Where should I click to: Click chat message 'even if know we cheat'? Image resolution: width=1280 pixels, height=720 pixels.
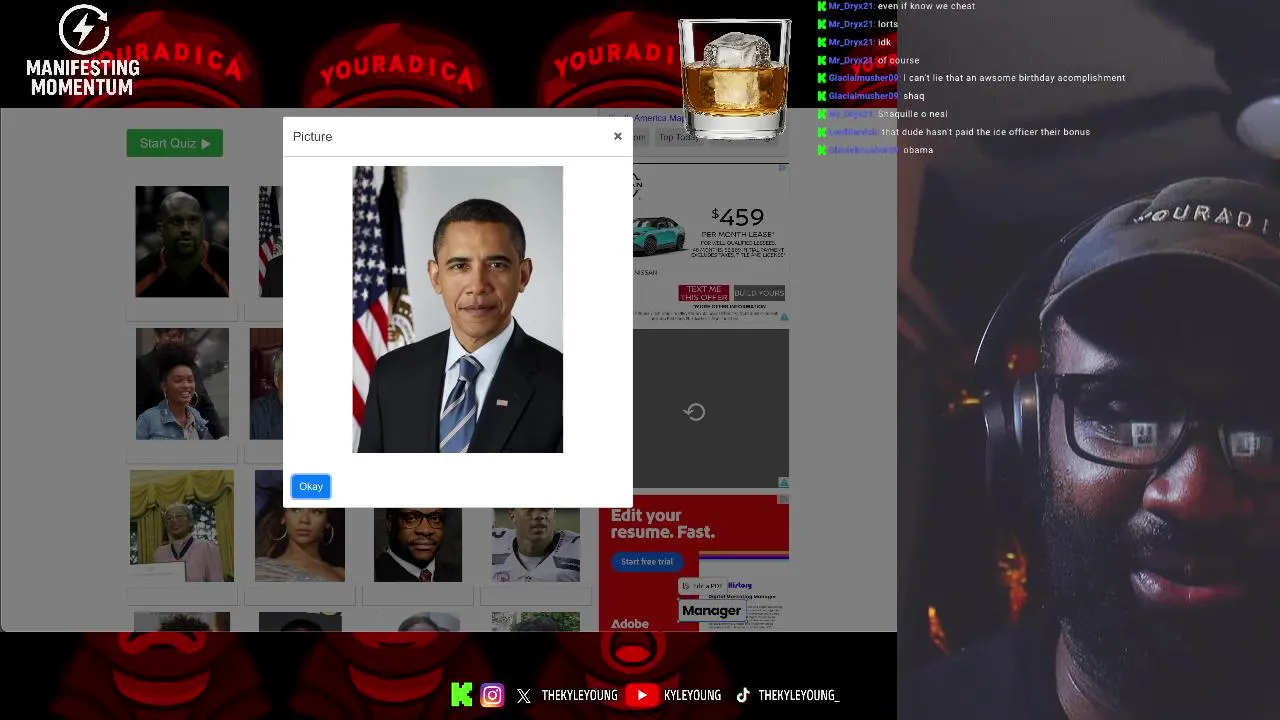pos(926,6)
